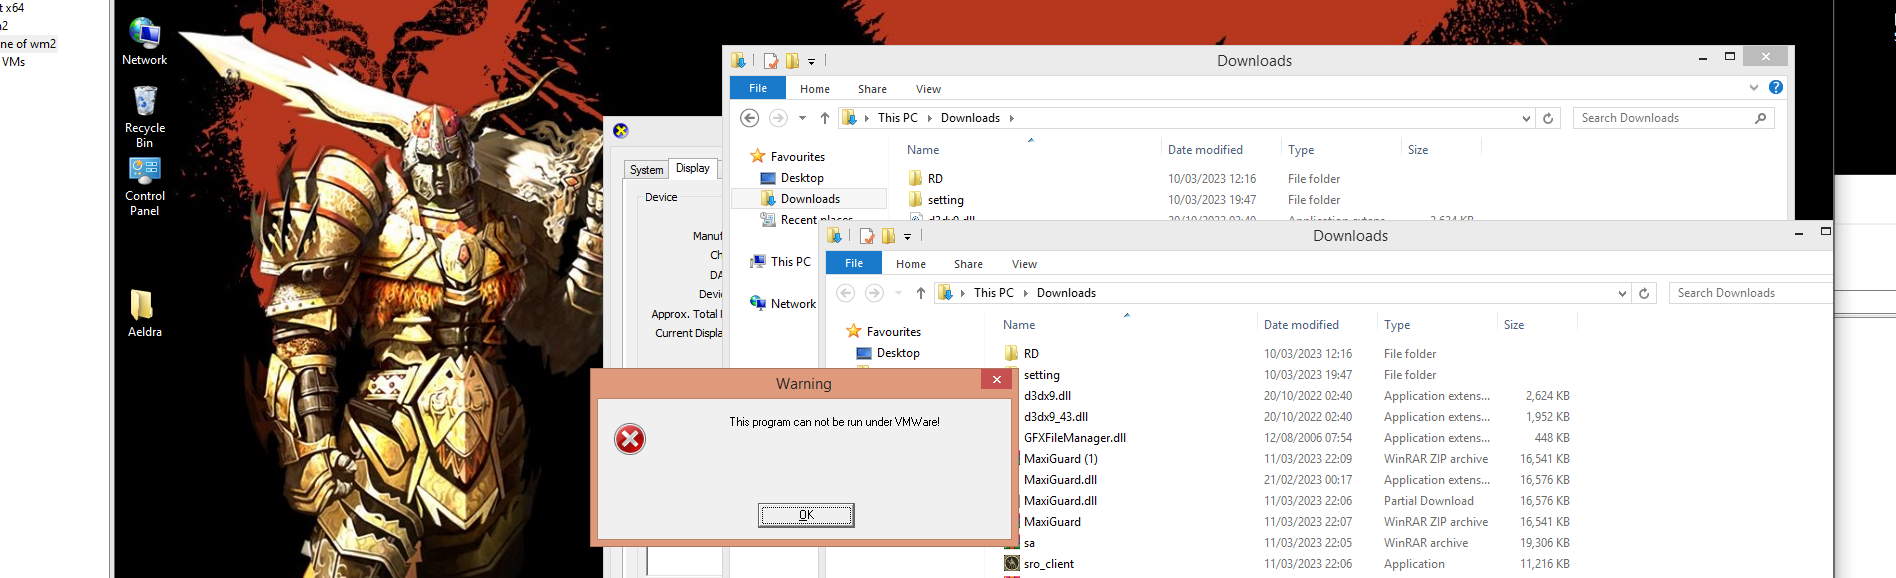Open the Recycle Bin desktop icon
This screenshot has width=1896, height=578.
[144, 117]
